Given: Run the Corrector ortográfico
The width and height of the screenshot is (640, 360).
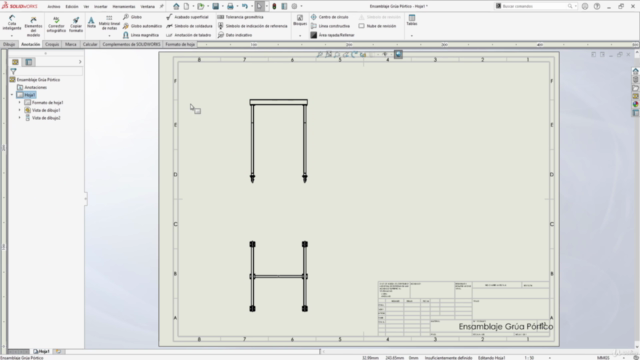Looking at the screenshot, I should click(x=56, y=24).
